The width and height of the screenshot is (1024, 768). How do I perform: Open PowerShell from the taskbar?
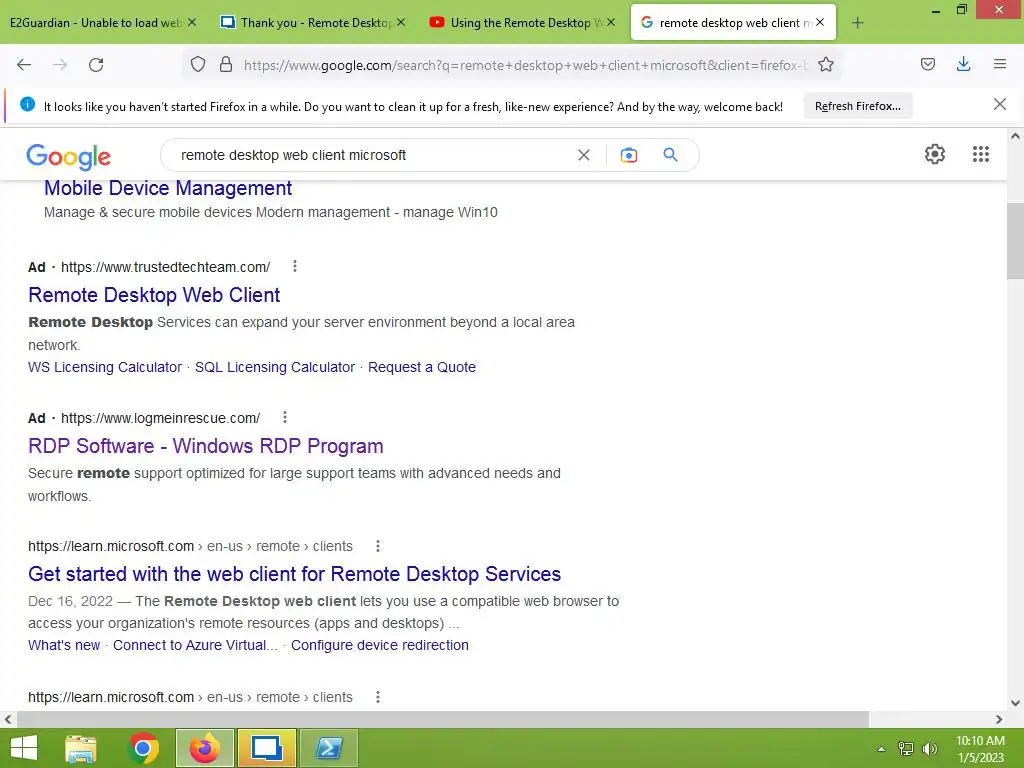point(328,748)
